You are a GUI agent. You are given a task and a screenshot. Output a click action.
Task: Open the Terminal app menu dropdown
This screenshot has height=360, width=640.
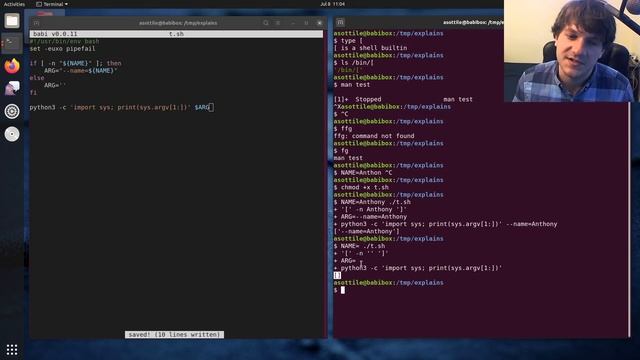coord(52,4)
